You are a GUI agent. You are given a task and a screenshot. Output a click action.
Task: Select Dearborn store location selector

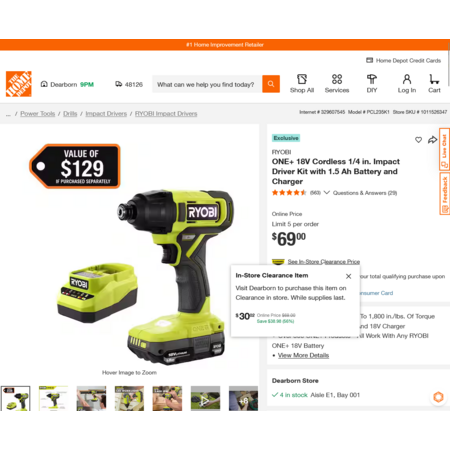[67, 84]
